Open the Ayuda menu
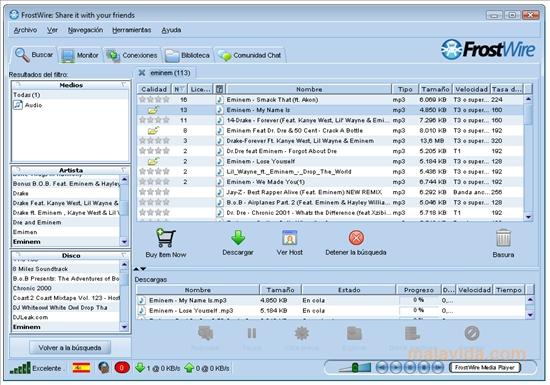This screenshot has height=385, width=550. (x=171, y=30)
